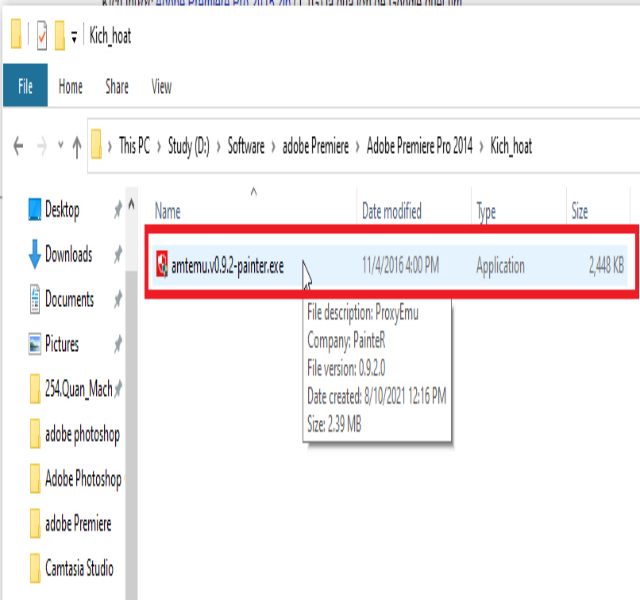Click the 11/4/2016 4:00 PM date cell
The height and width of the screenshot is (600, 640).
click(x=400, y=266)
